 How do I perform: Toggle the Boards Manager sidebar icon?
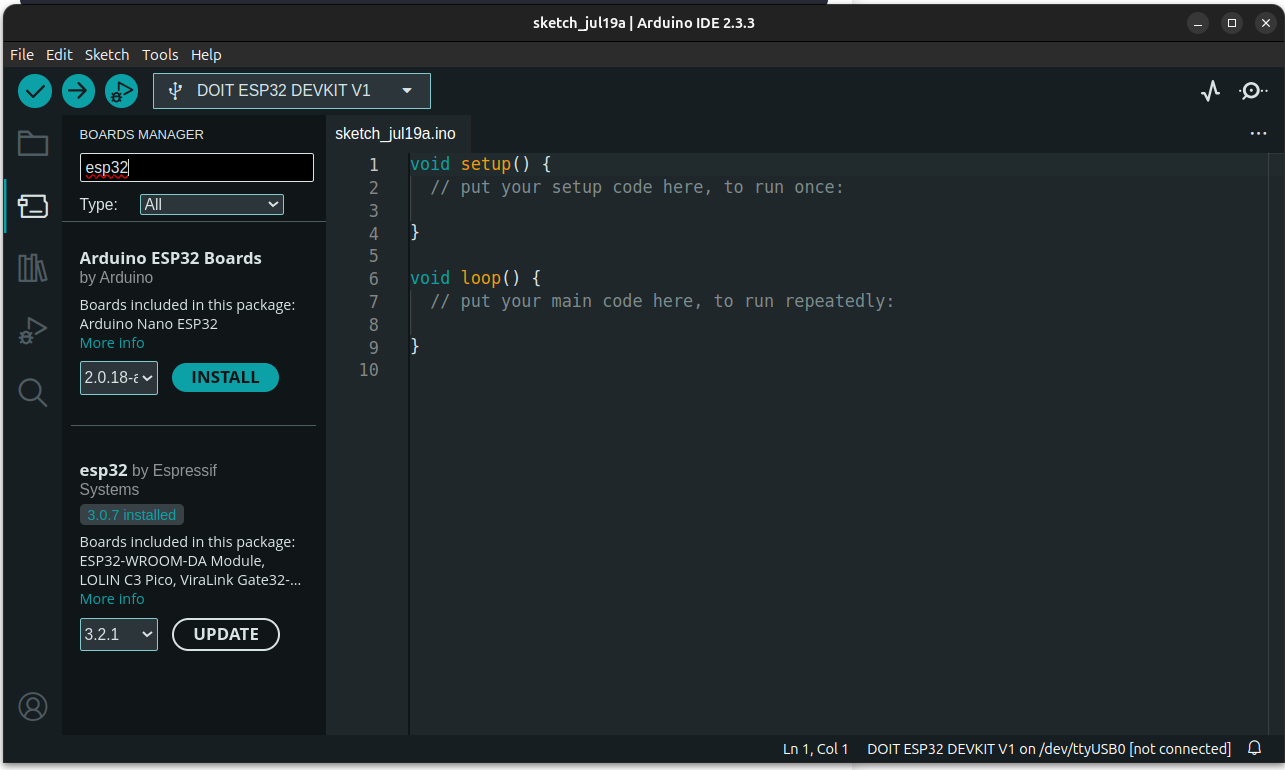33,206
